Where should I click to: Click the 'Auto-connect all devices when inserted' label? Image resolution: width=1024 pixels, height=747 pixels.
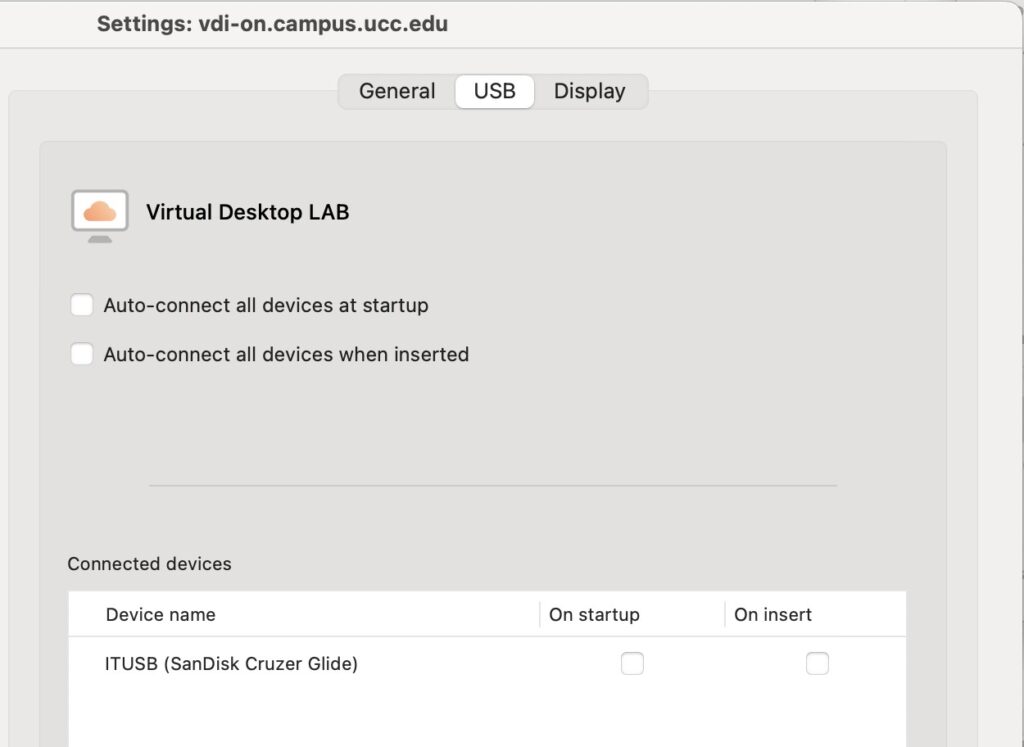tap(286, 354)
